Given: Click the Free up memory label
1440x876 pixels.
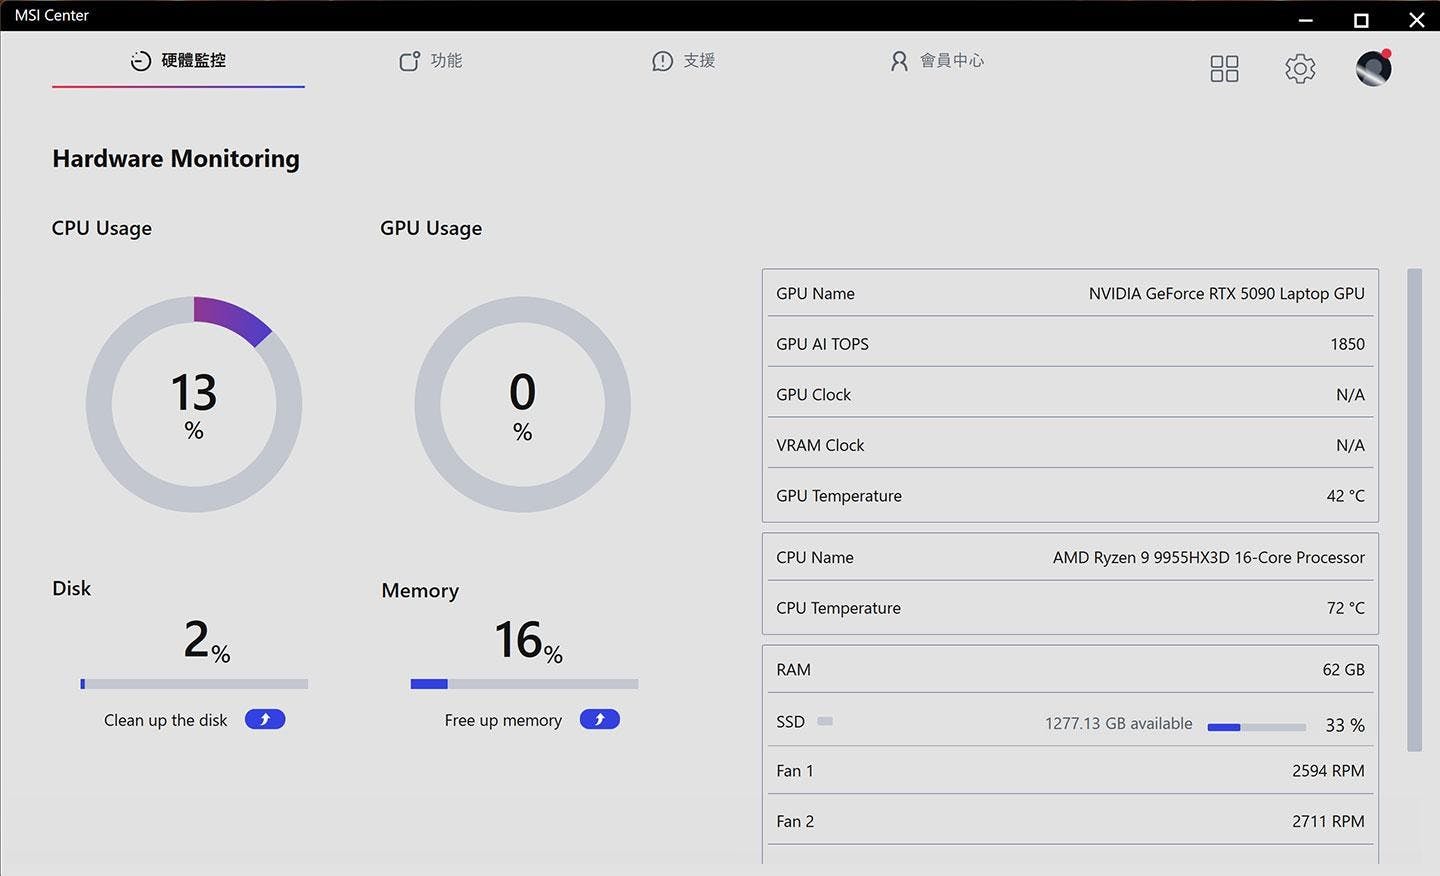Looking at the screenshot, I should (x=503, y=720).
